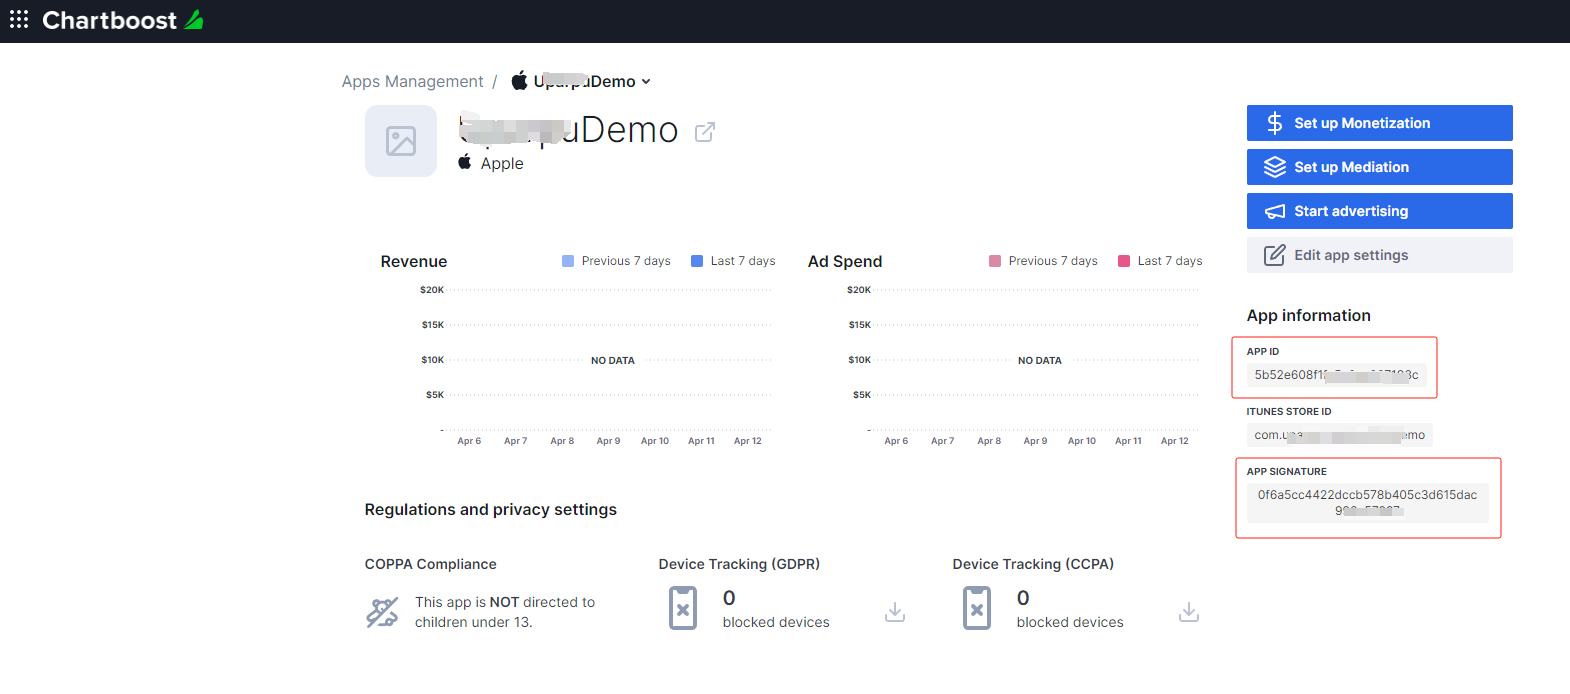Open Edit app settings
This screenshot has height=694, width=1570.
(x=1379, y=255)
